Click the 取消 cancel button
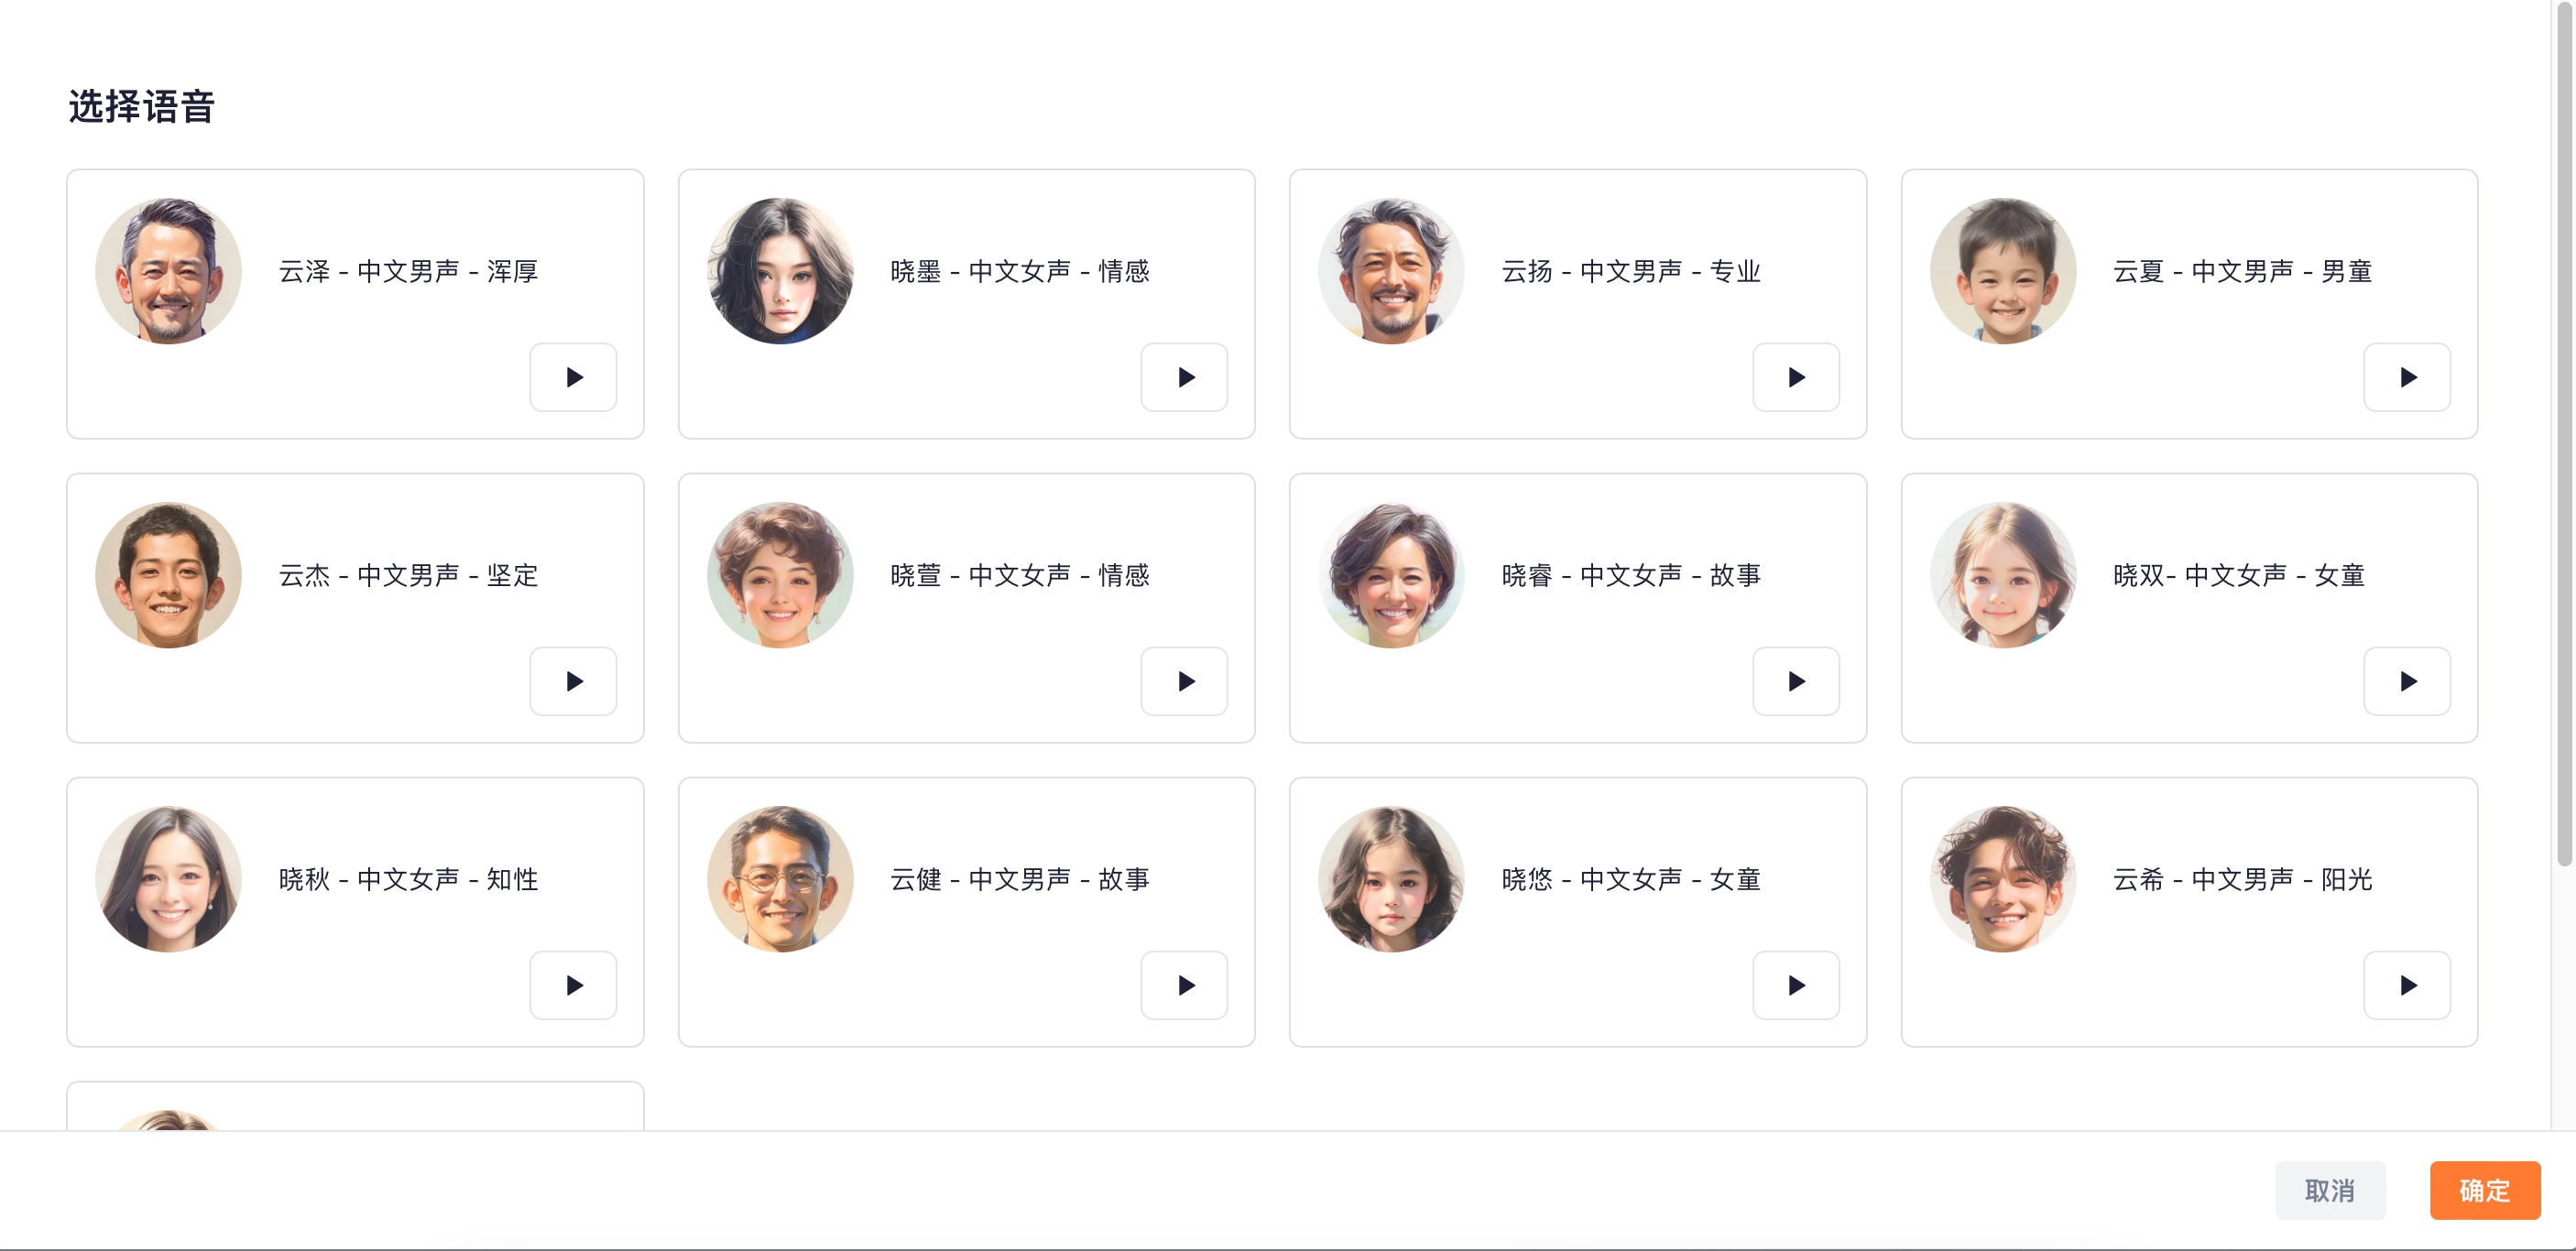Viewport: 2576px width, 1251px height. click(x=2330, y=1190)
